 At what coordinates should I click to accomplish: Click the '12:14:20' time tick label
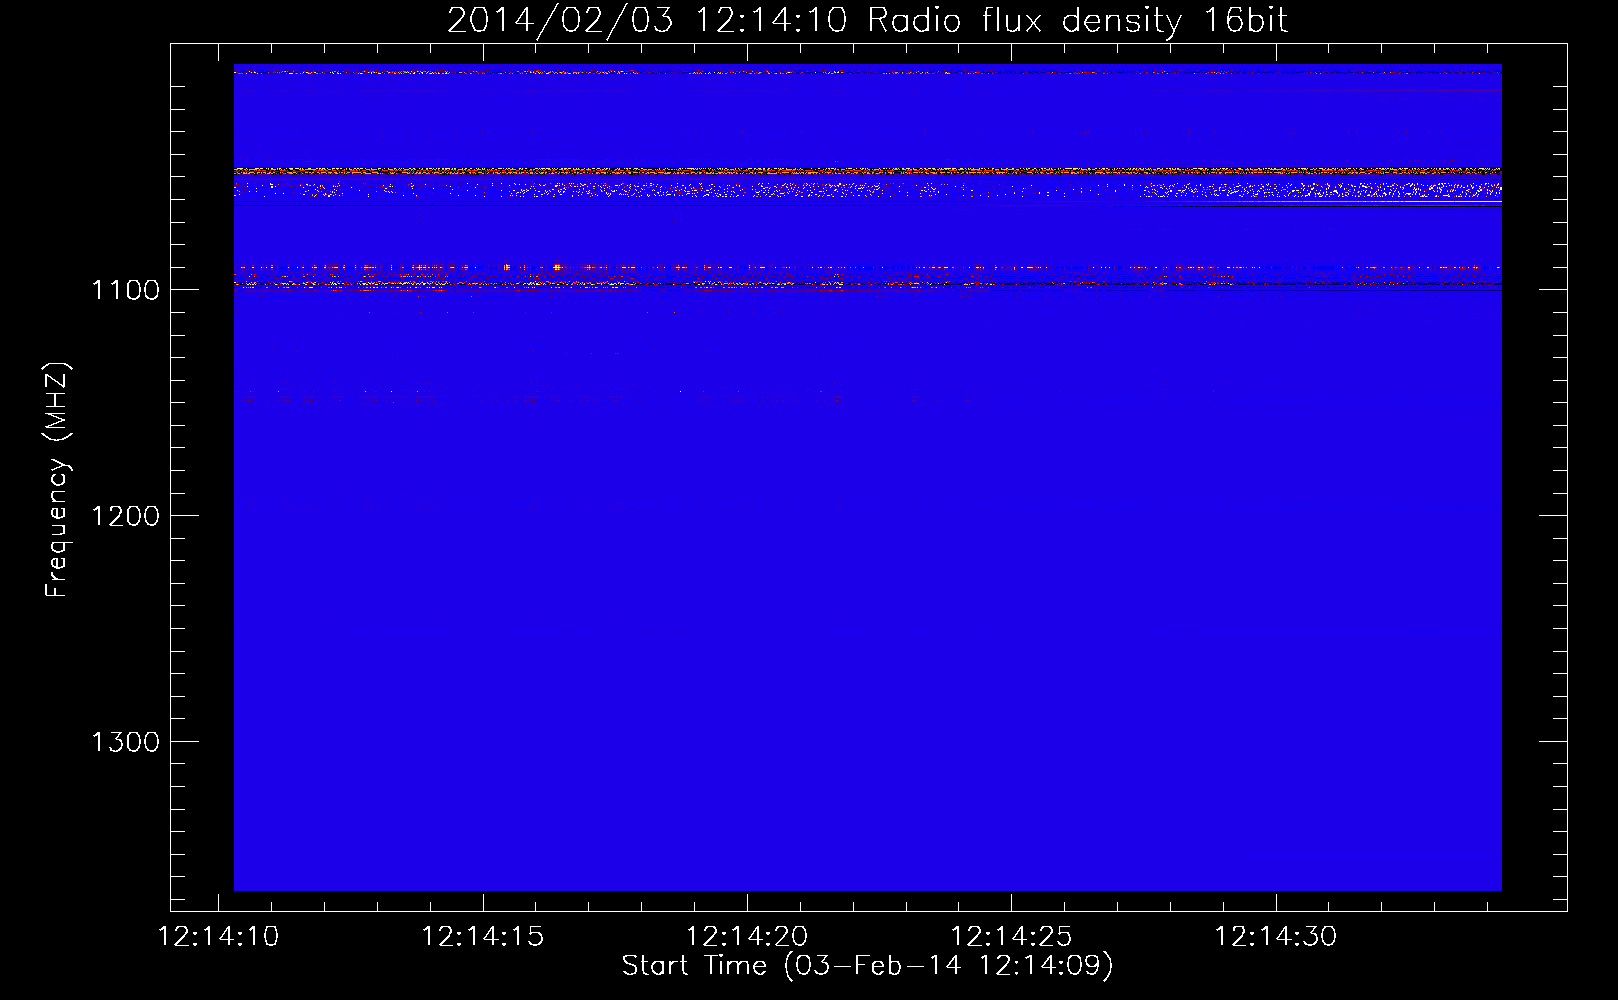[747, 937]
